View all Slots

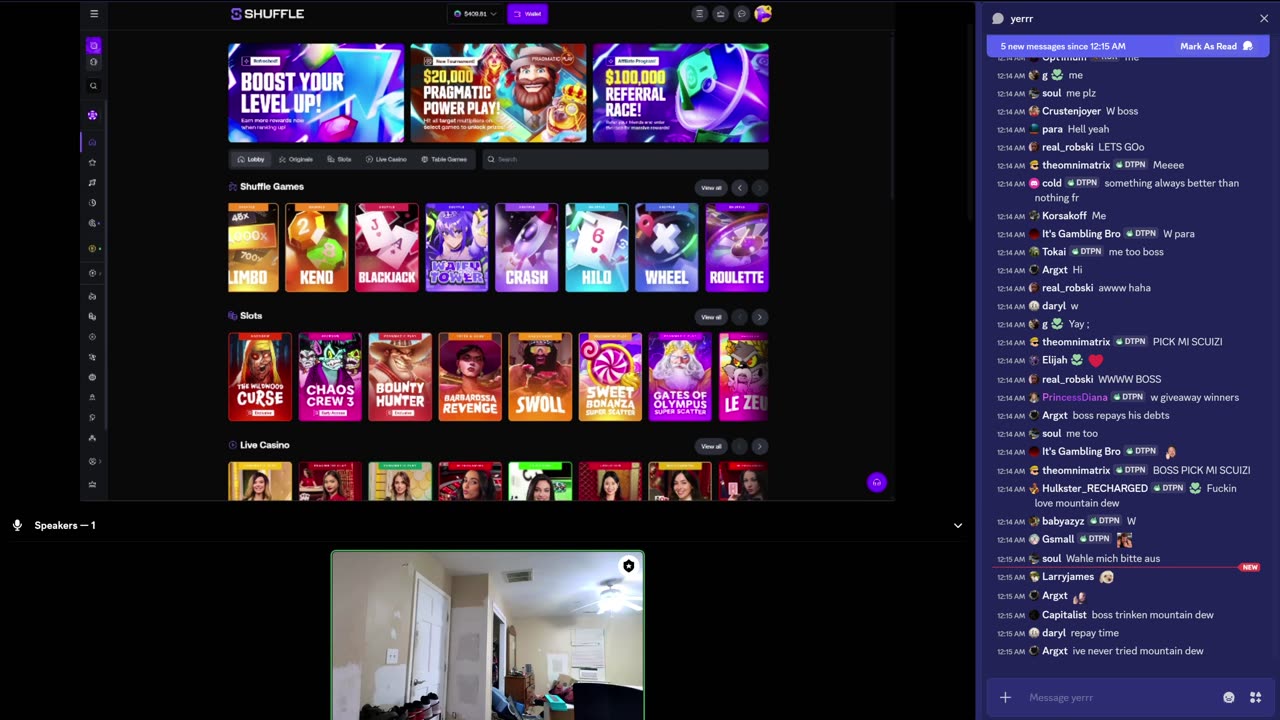pos(711,317)
